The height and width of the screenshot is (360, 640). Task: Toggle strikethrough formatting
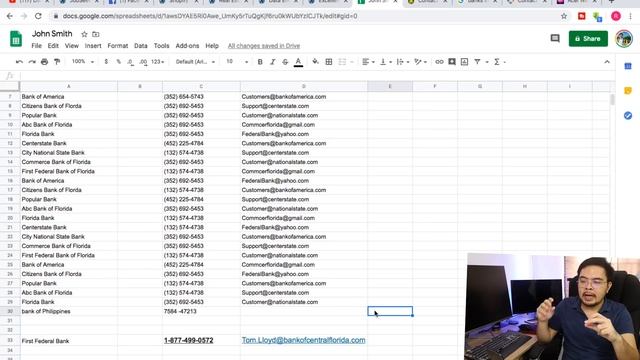[285, 62]
